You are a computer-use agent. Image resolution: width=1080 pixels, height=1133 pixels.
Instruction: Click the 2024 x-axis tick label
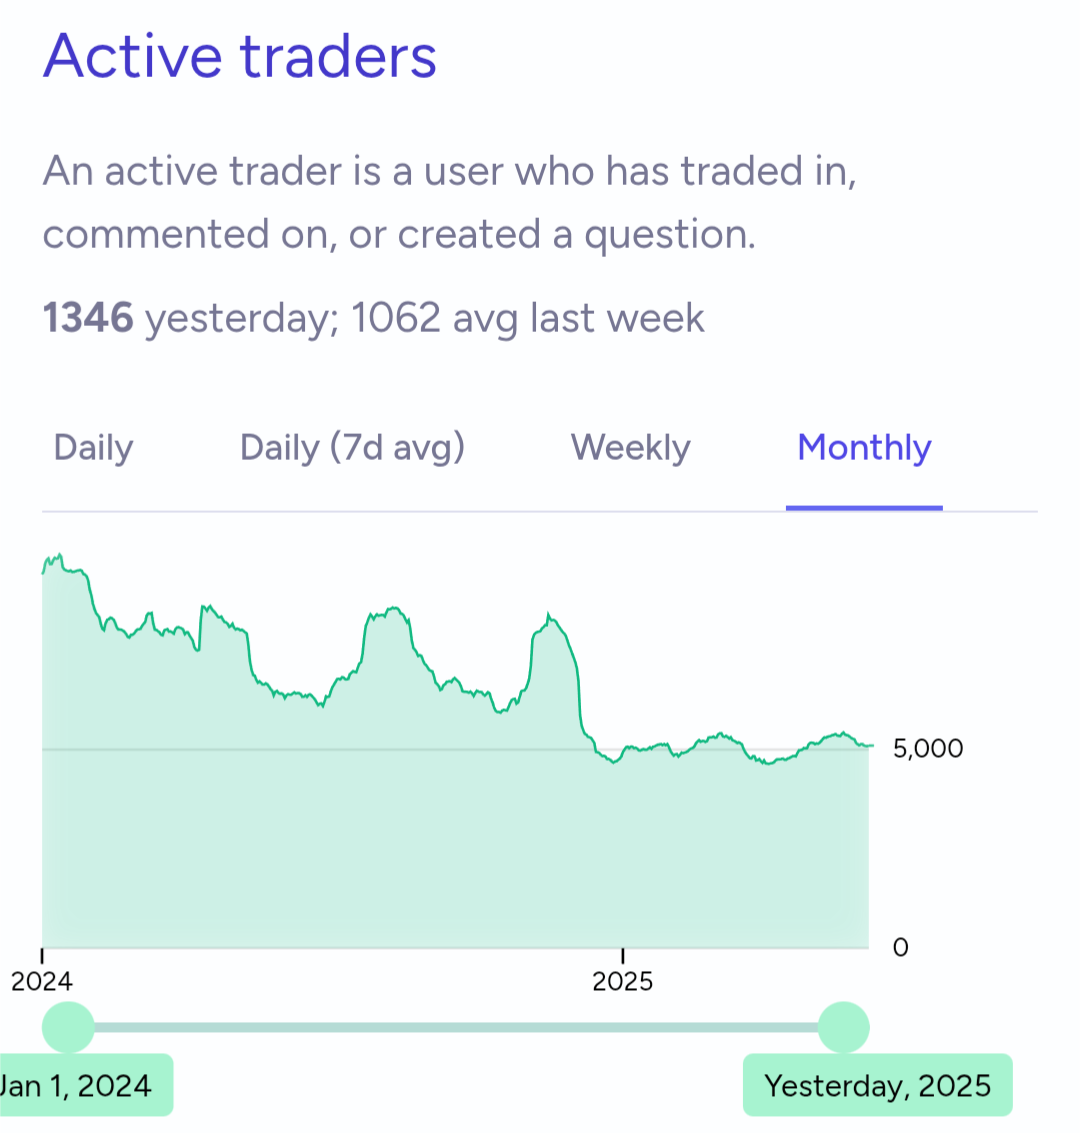[42, 981]
